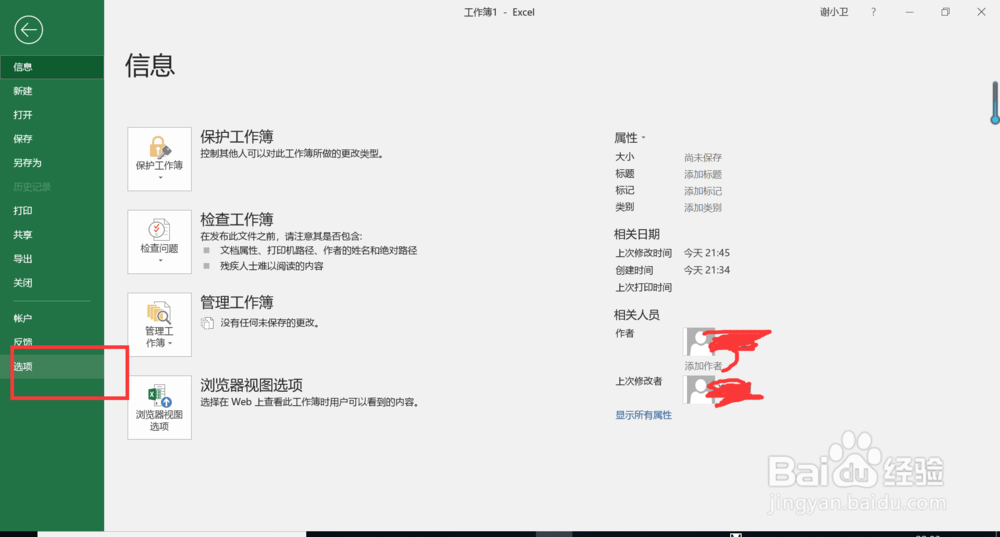Close the Excel window
The width and height of the screenshot is (1000, 537).
tap(981, 12)
